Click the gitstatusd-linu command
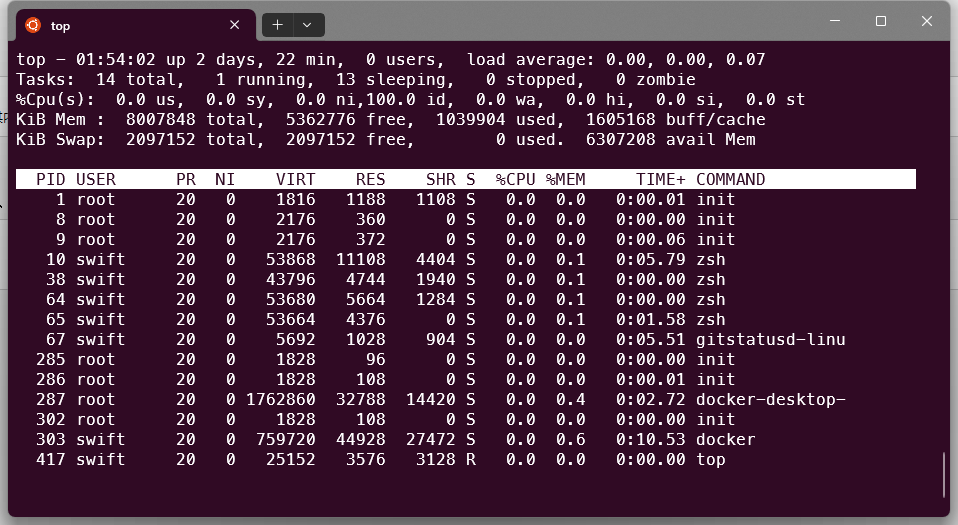Screen dimensions: 958x525 click(x=771, y=340)
